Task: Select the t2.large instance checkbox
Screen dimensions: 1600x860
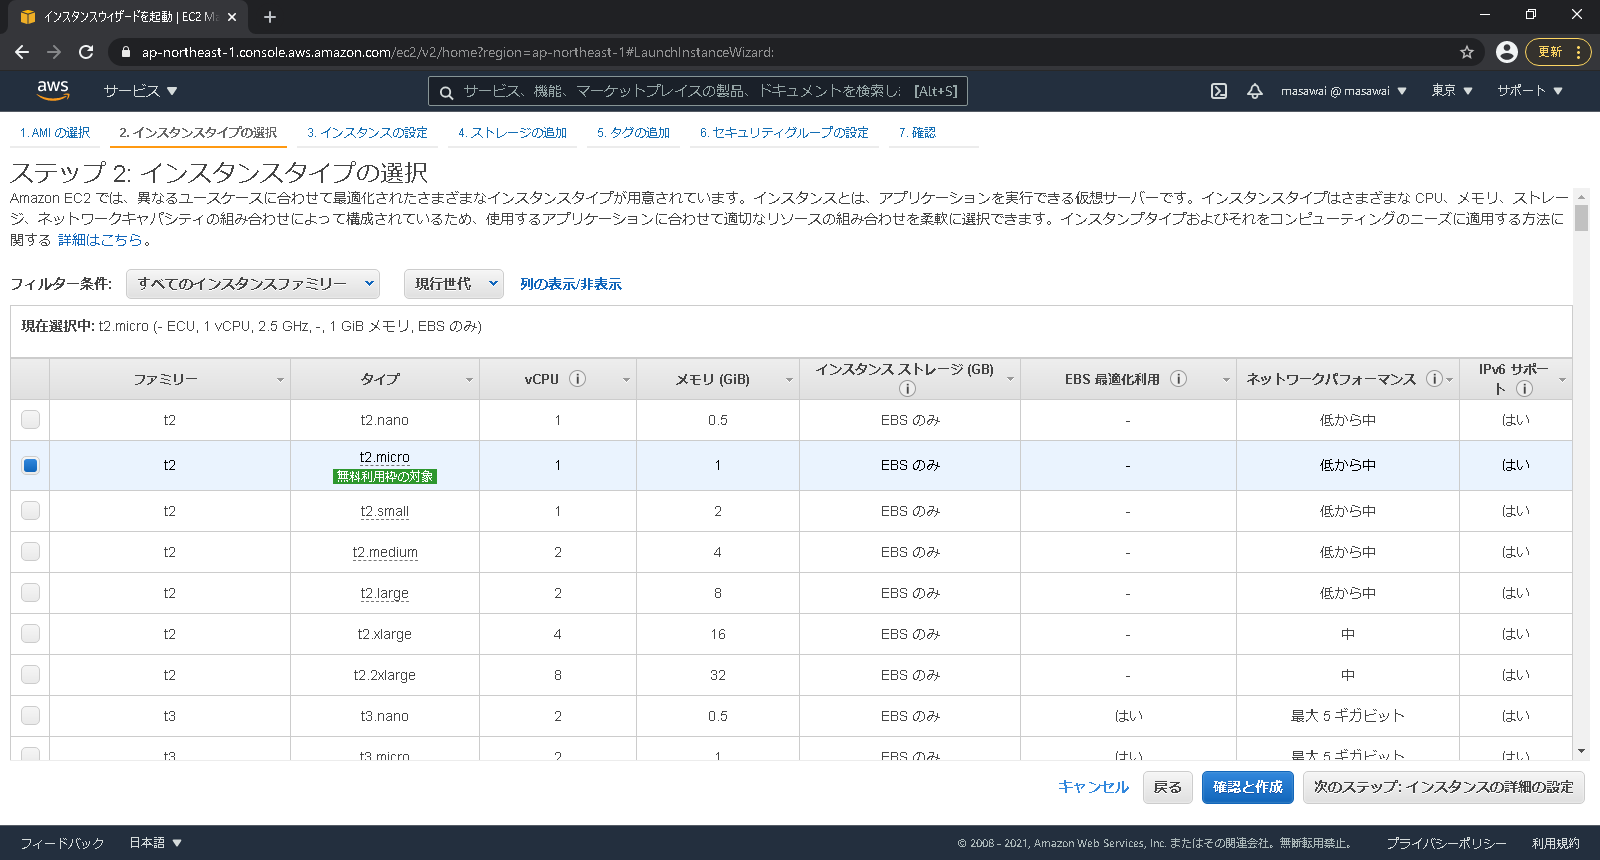Action: click(30, 593)
